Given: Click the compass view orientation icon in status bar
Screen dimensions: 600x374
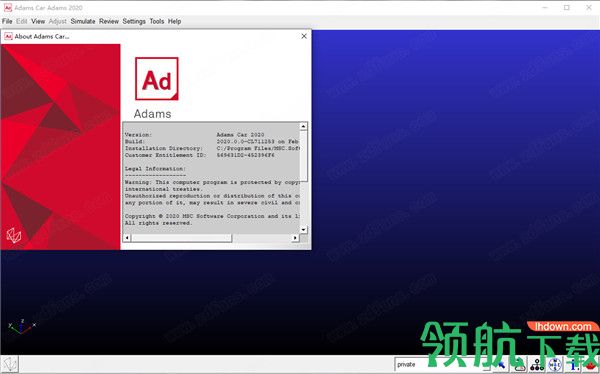Looking at the screenshot, I should point(554,364).
